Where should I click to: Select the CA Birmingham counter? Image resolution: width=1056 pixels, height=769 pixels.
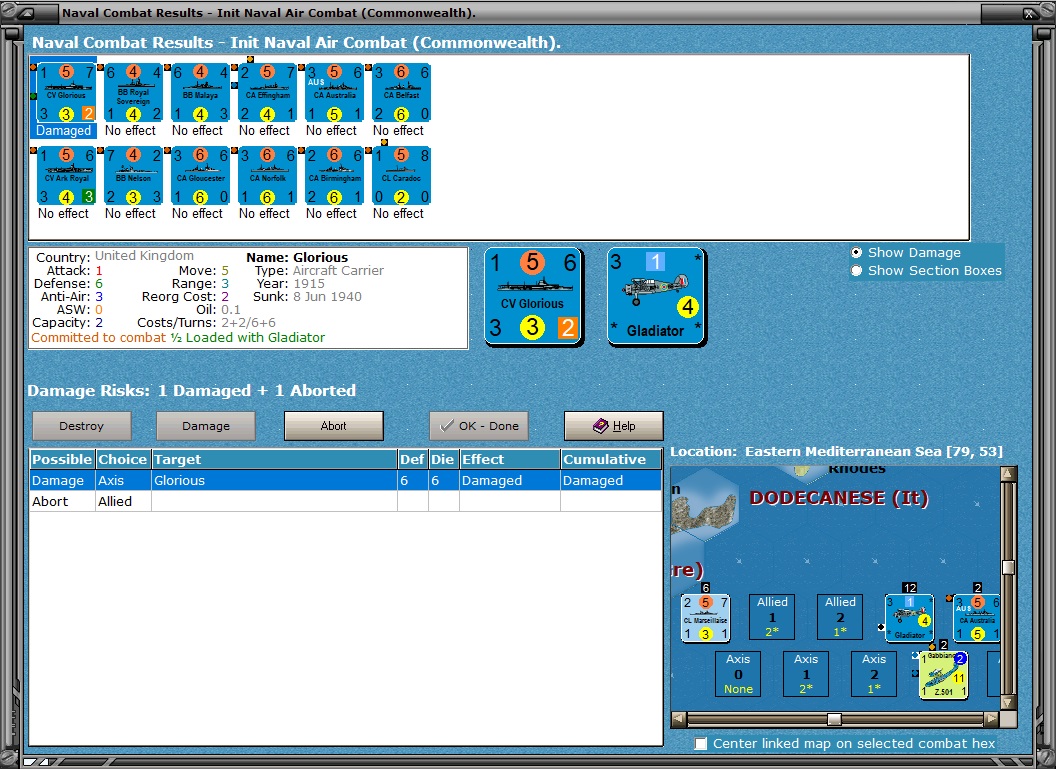(334, 176)
